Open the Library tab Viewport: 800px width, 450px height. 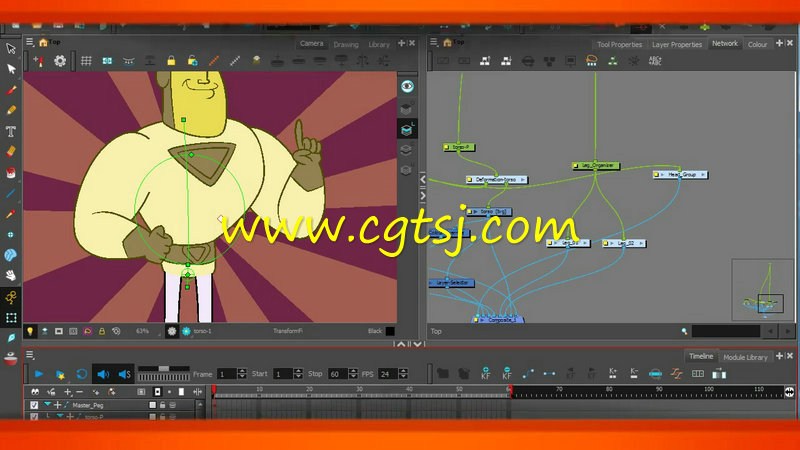379,44
